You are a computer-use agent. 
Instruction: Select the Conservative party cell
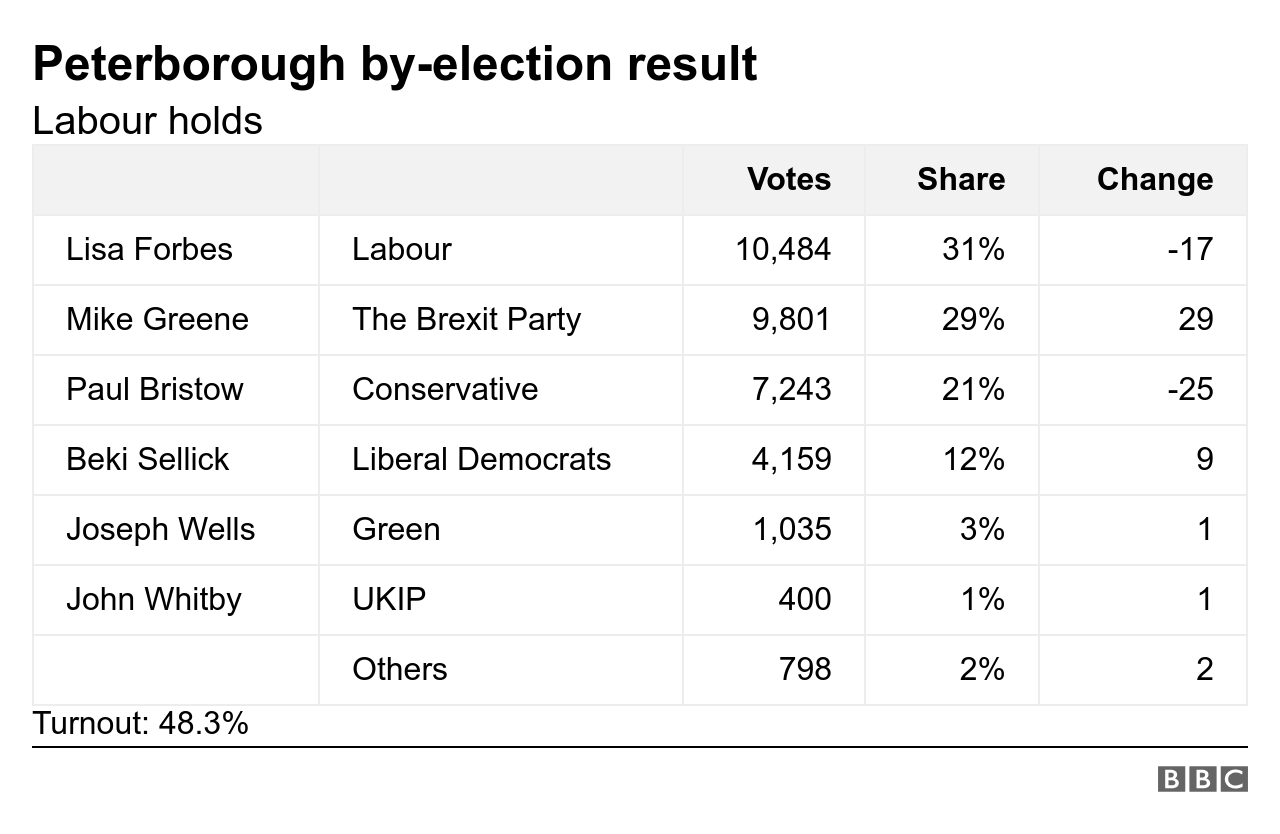(445, 389)
